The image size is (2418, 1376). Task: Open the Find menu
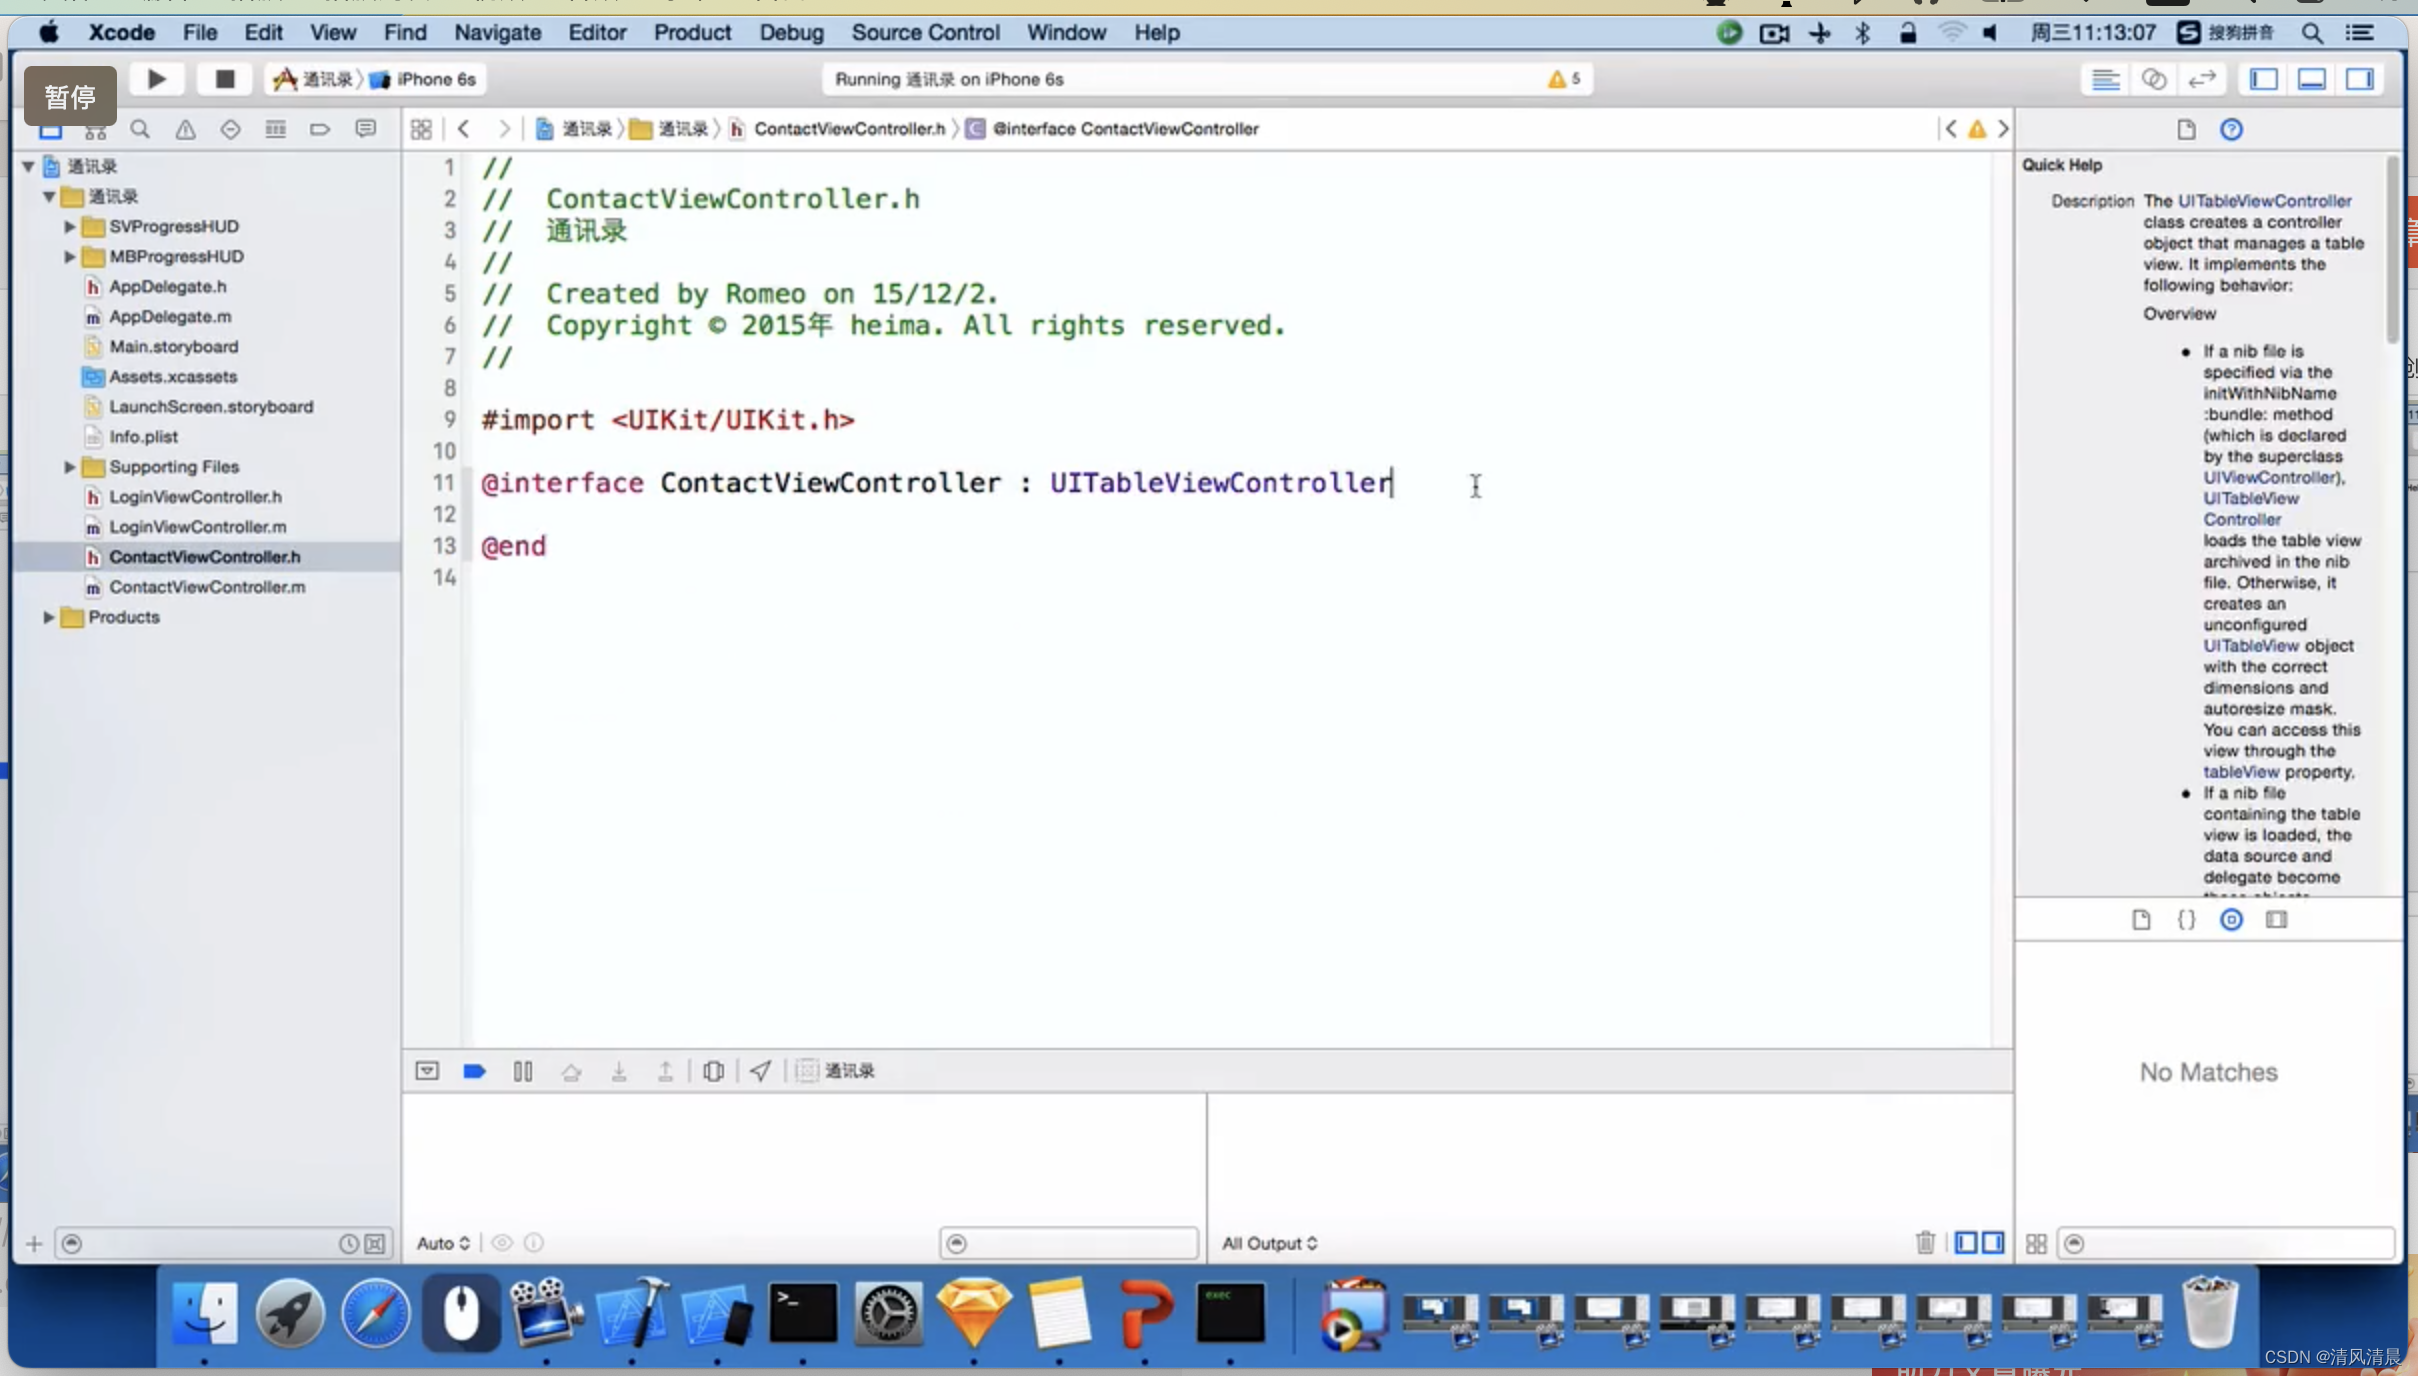click(405, 32)
